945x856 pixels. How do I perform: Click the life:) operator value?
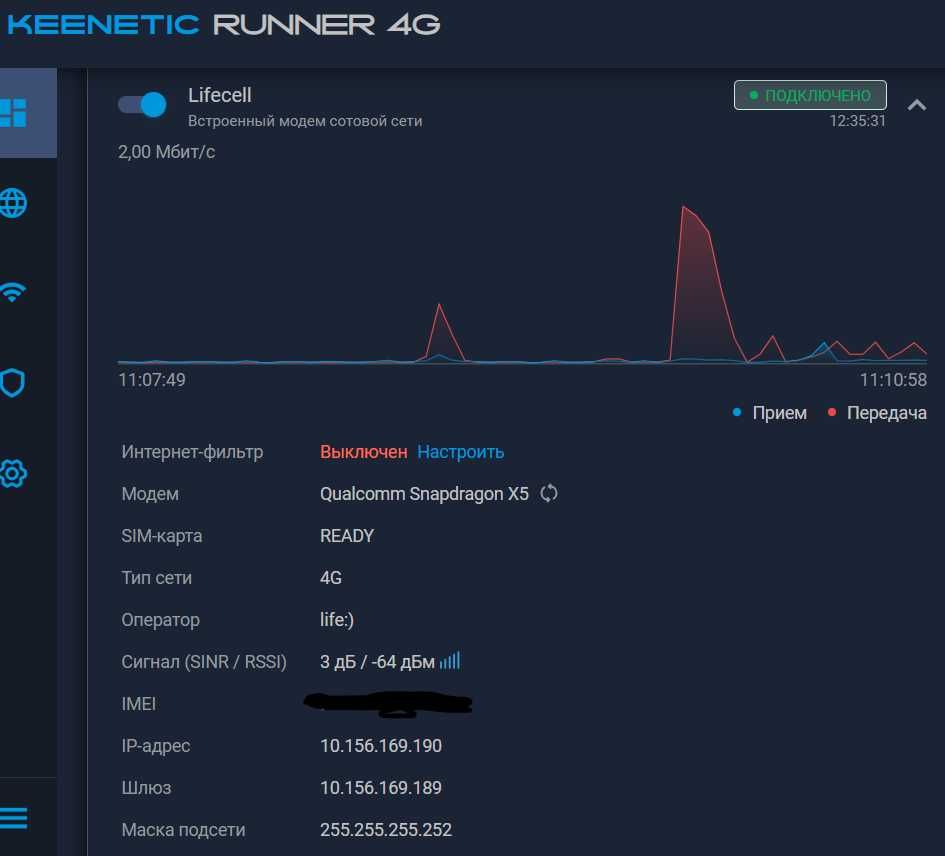337,620
